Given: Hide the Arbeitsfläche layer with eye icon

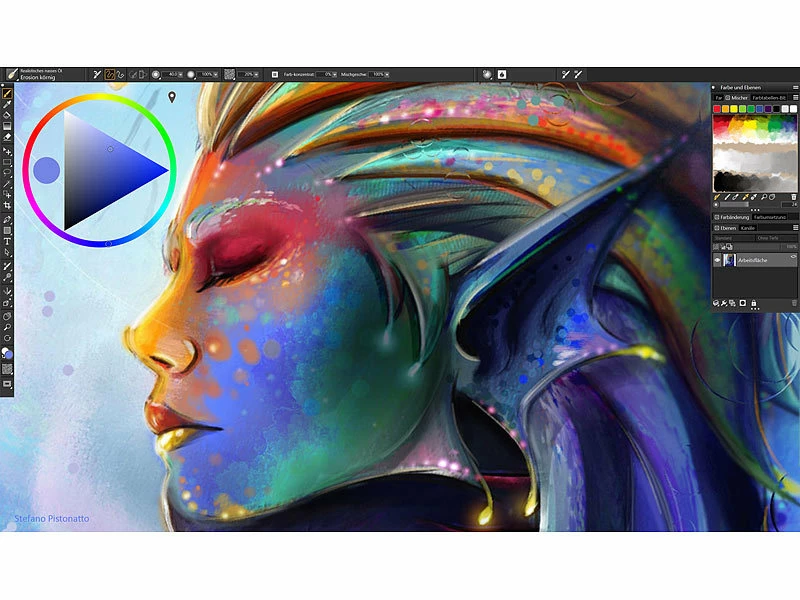Looking at the screenshot, I should click(x=717, y=260).
